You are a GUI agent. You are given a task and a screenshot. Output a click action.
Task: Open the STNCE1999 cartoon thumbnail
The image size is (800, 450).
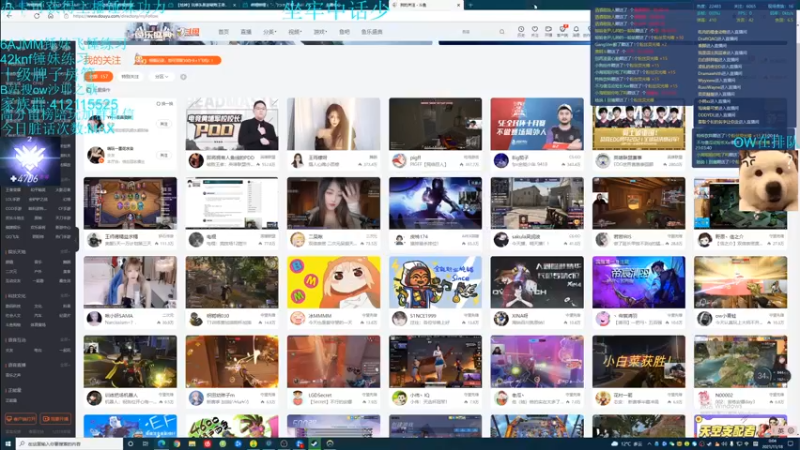pos(435,282)
